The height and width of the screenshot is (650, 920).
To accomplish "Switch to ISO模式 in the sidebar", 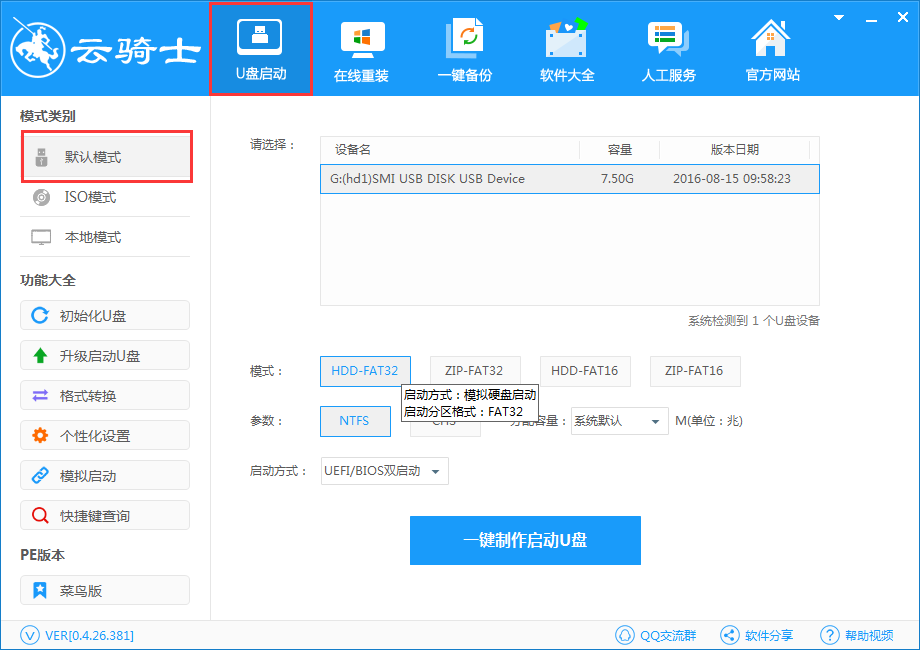I will pyautogui.click(x=104, y=197).
